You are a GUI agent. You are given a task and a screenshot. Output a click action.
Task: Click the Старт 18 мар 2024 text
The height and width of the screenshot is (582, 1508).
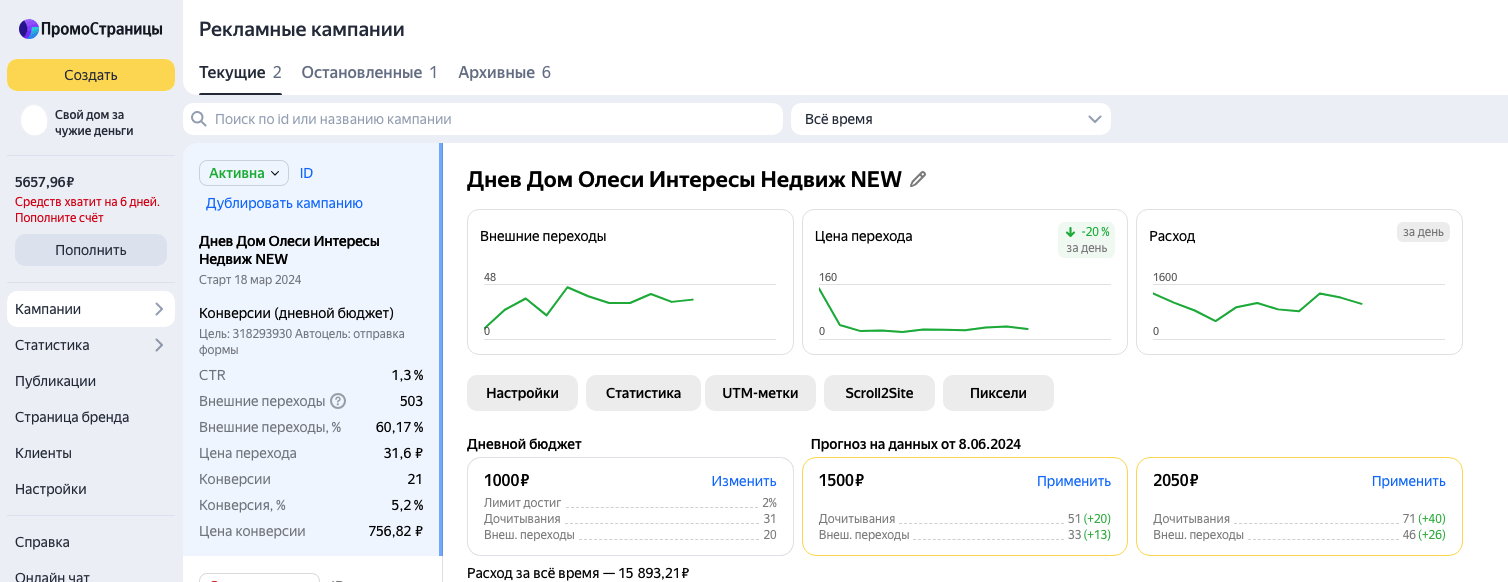pyautogui.click(x=250, y=280)
